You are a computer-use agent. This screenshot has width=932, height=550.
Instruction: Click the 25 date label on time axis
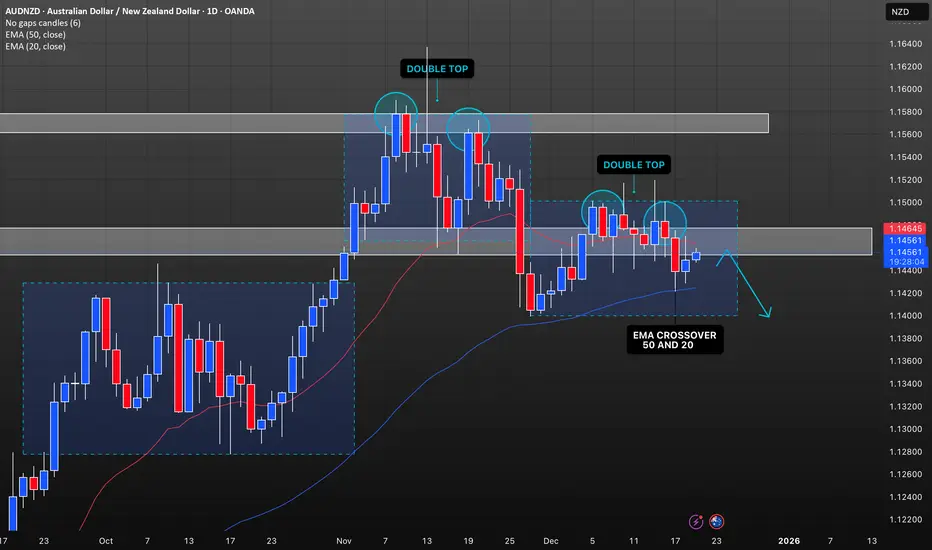point(509,541)
